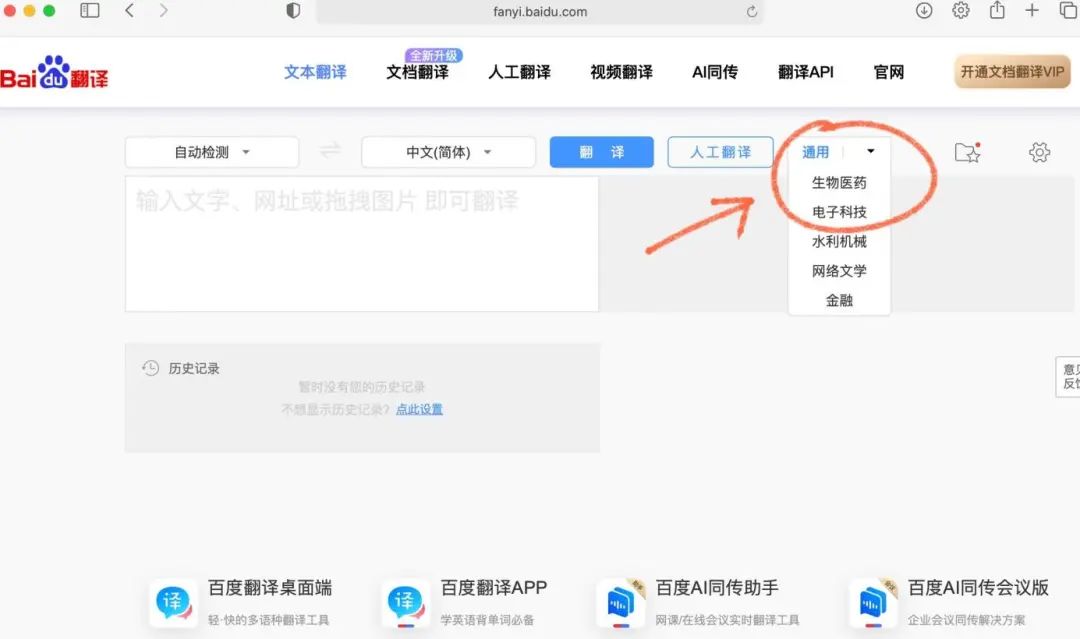Open 翻译API navigation tab
The height and width of the screenshot is (639, 1080).
point(806,72)
